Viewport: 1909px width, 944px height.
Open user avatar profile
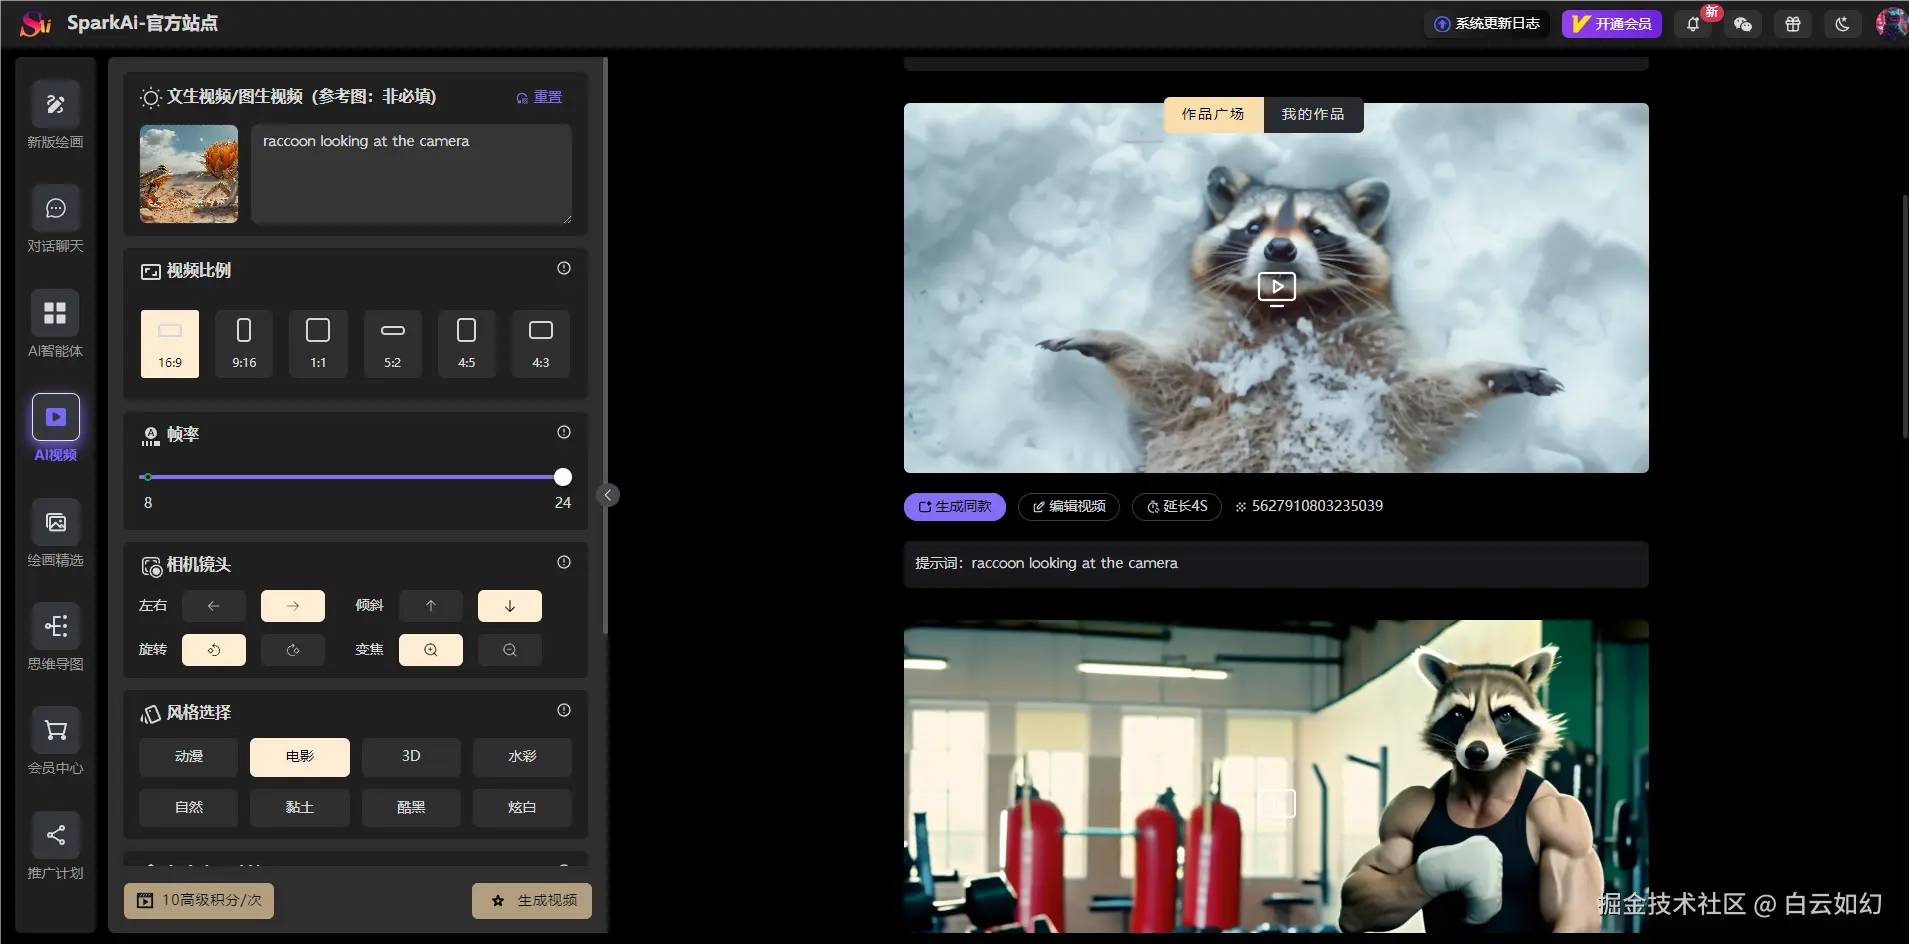tap(1891, 23)
